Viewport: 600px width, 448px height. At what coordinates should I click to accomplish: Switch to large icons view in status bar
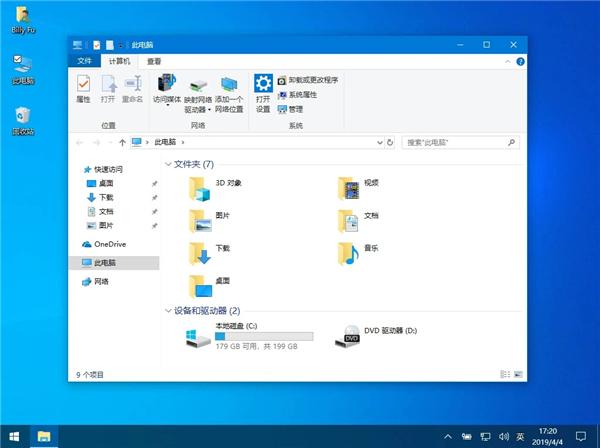[514, 374]
